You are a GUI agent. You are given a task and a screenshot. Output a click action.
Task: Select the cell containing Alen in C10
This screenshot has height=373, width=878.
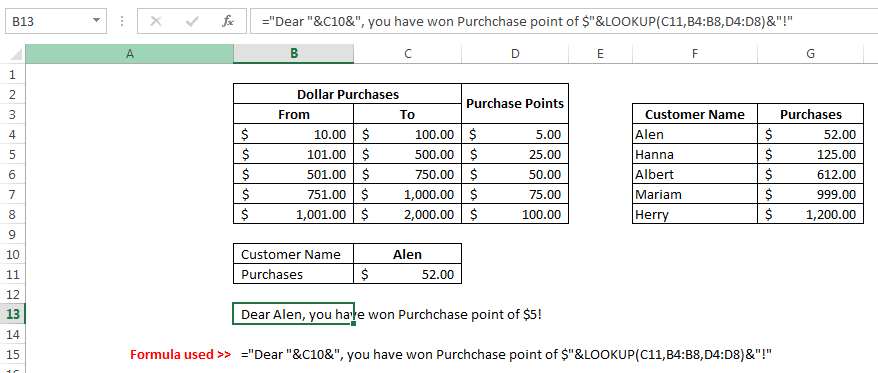coord(408,254)
